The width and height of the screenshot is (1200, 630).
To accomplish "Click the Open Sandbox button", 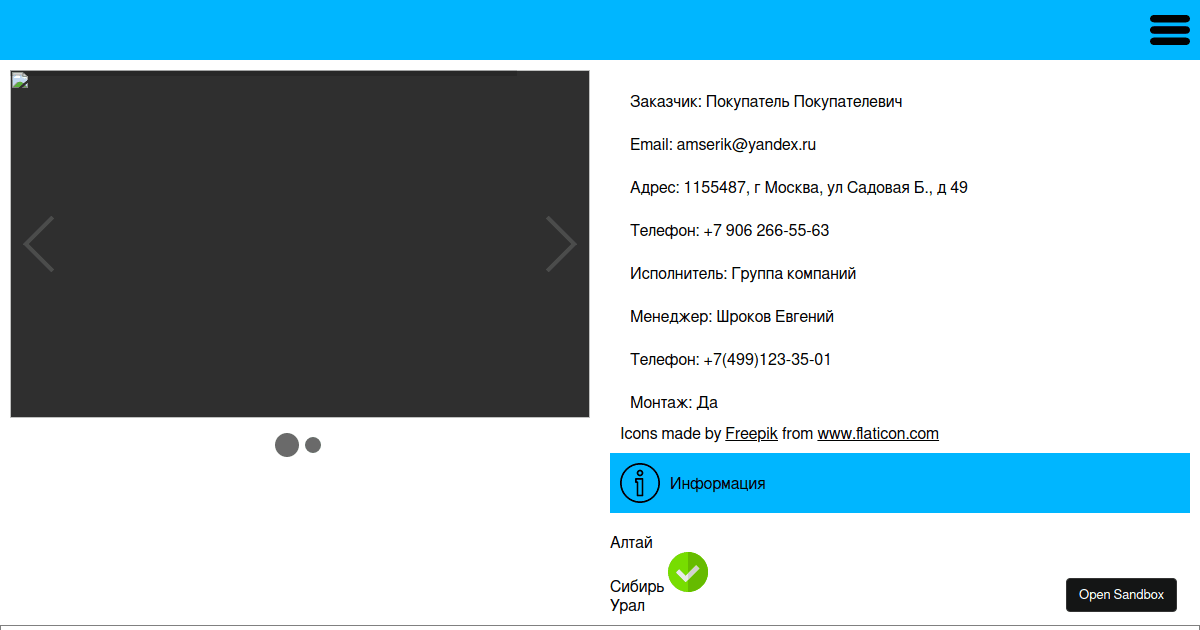I will 1121,594.
